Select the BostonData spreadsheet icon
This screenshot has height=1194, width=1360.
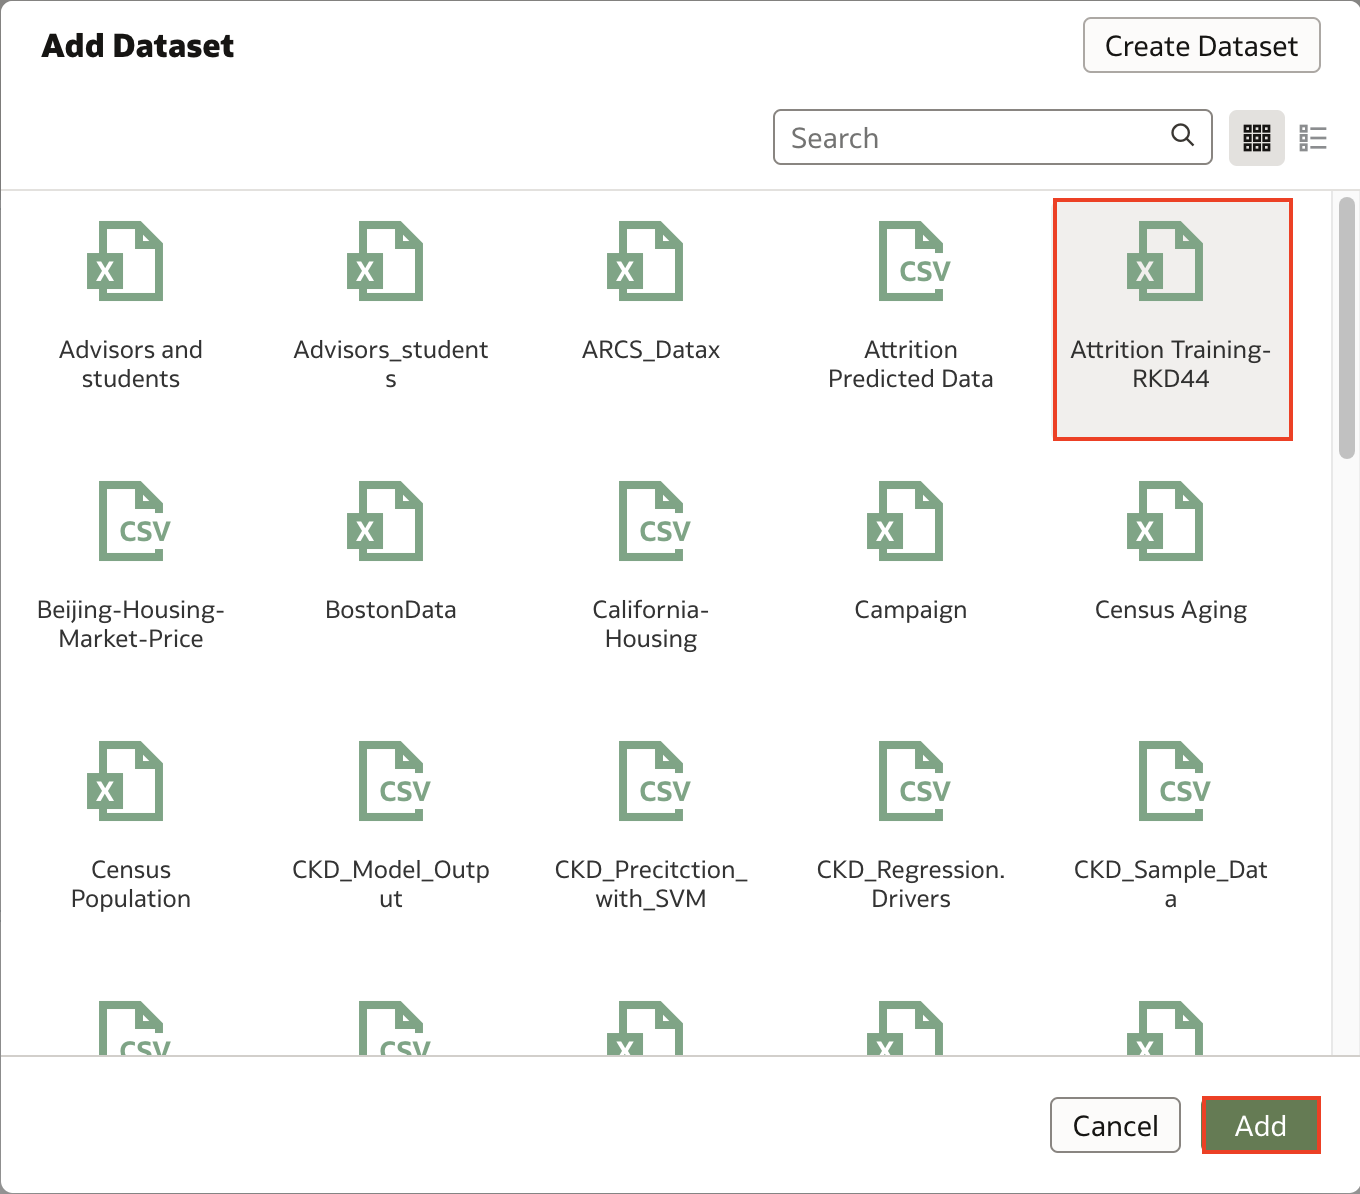click(385, 522)
